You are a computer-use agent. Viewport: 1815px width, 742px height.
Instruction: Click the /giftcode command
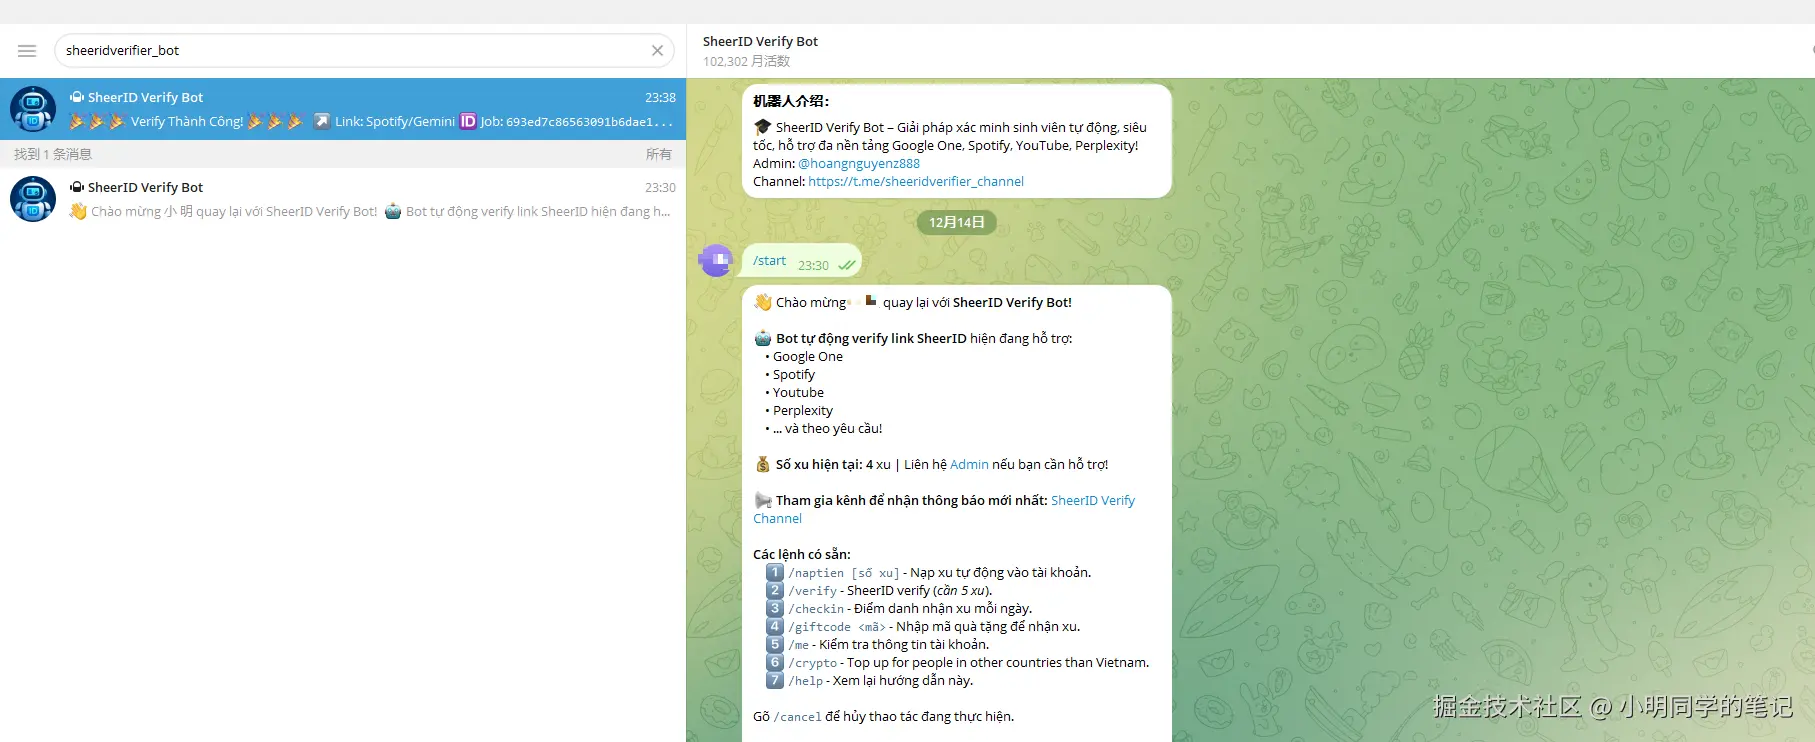coord(837,627)
